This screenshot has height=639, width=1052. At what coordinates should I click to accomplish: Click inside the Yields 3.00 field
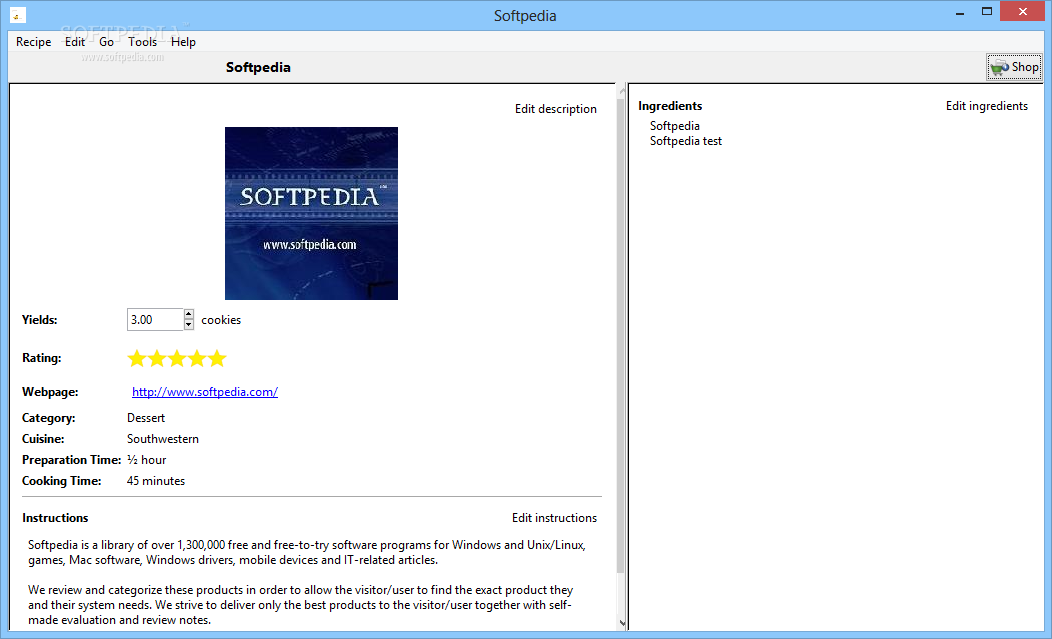pyautogui.click(x=154, y=320)
